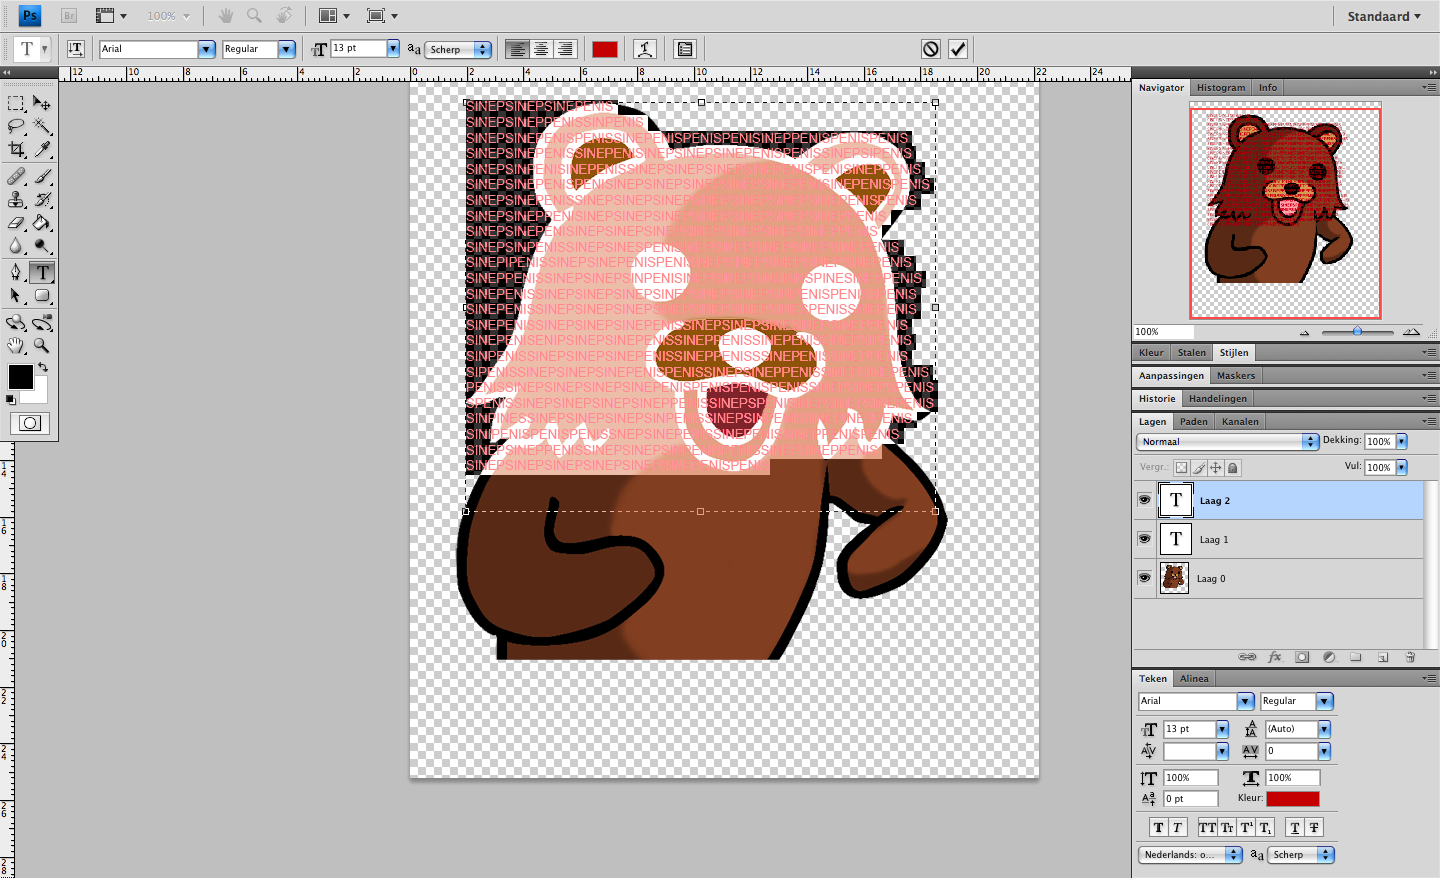
Task: Select the Laag 0 layer
Action: 1278,578
